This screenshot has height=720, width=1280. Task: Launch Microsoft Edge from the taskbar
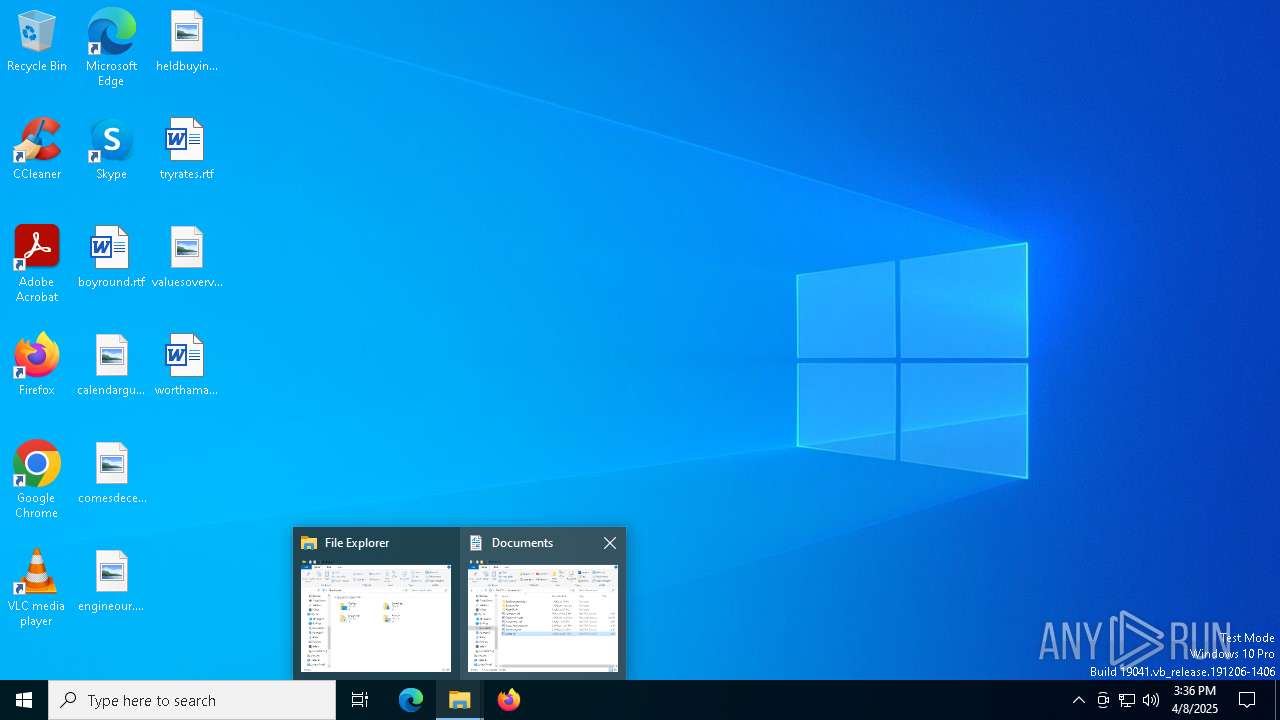(x=411, y=700)
